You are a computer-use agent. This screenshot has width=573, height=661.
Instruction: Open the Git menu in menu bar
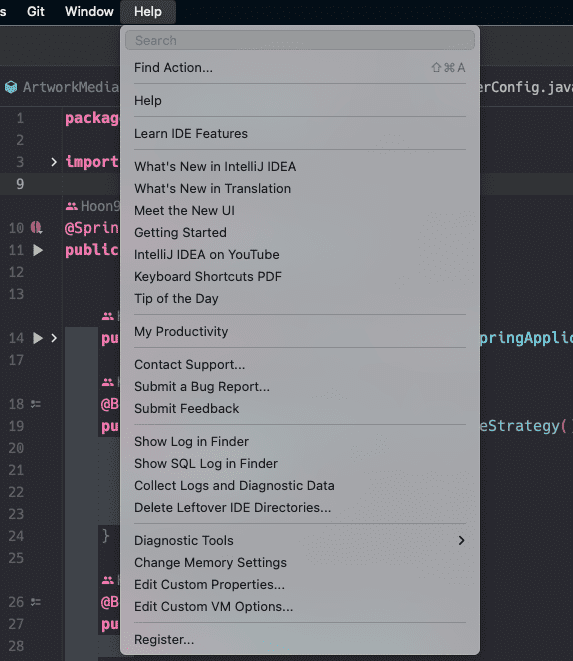[x=35, y=11]
